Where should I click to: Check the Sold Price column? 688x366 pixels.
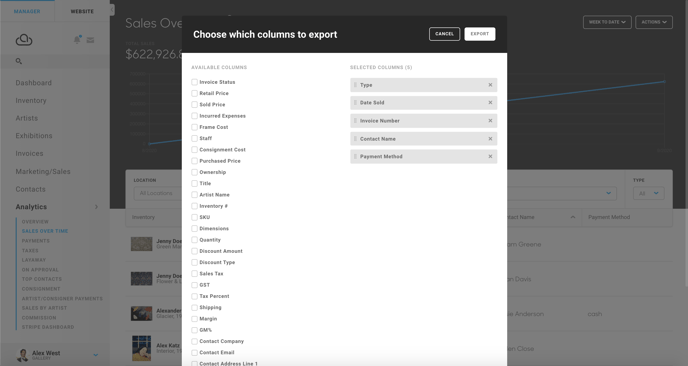pyautogui.click(x=194, y=104)
